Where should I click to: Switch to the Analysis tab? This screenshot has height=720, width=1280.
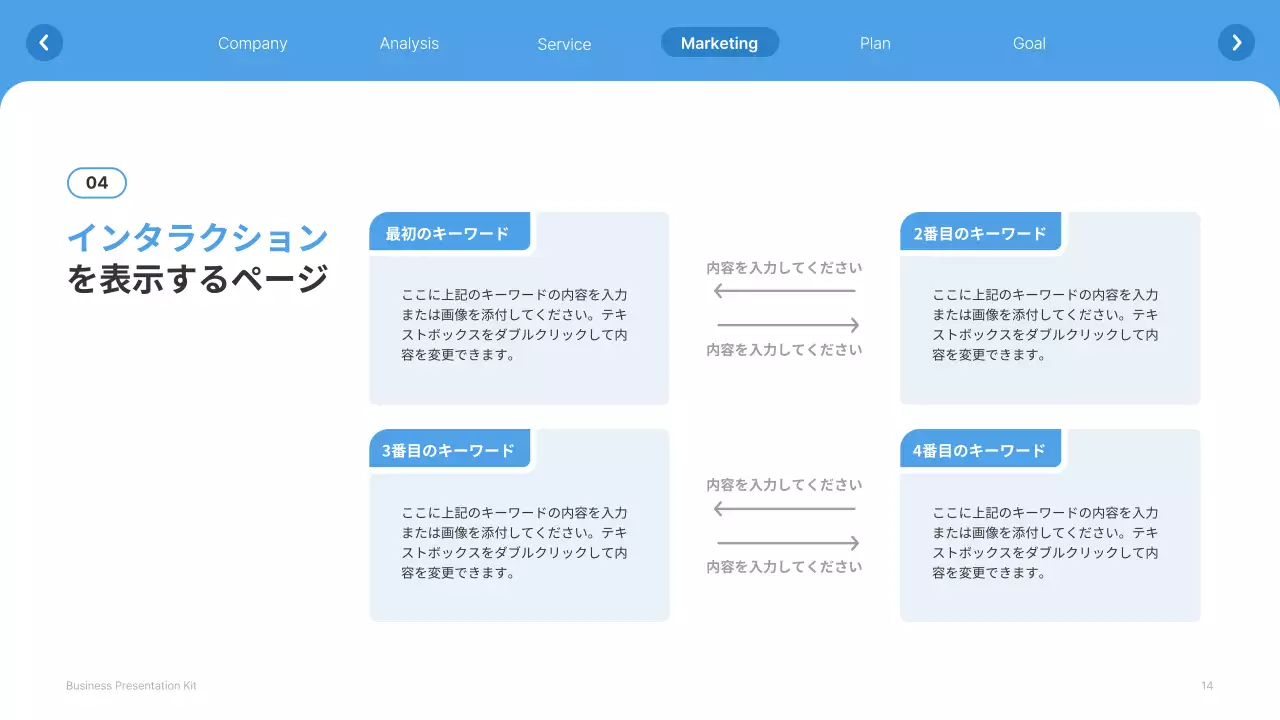coord(409,43)
